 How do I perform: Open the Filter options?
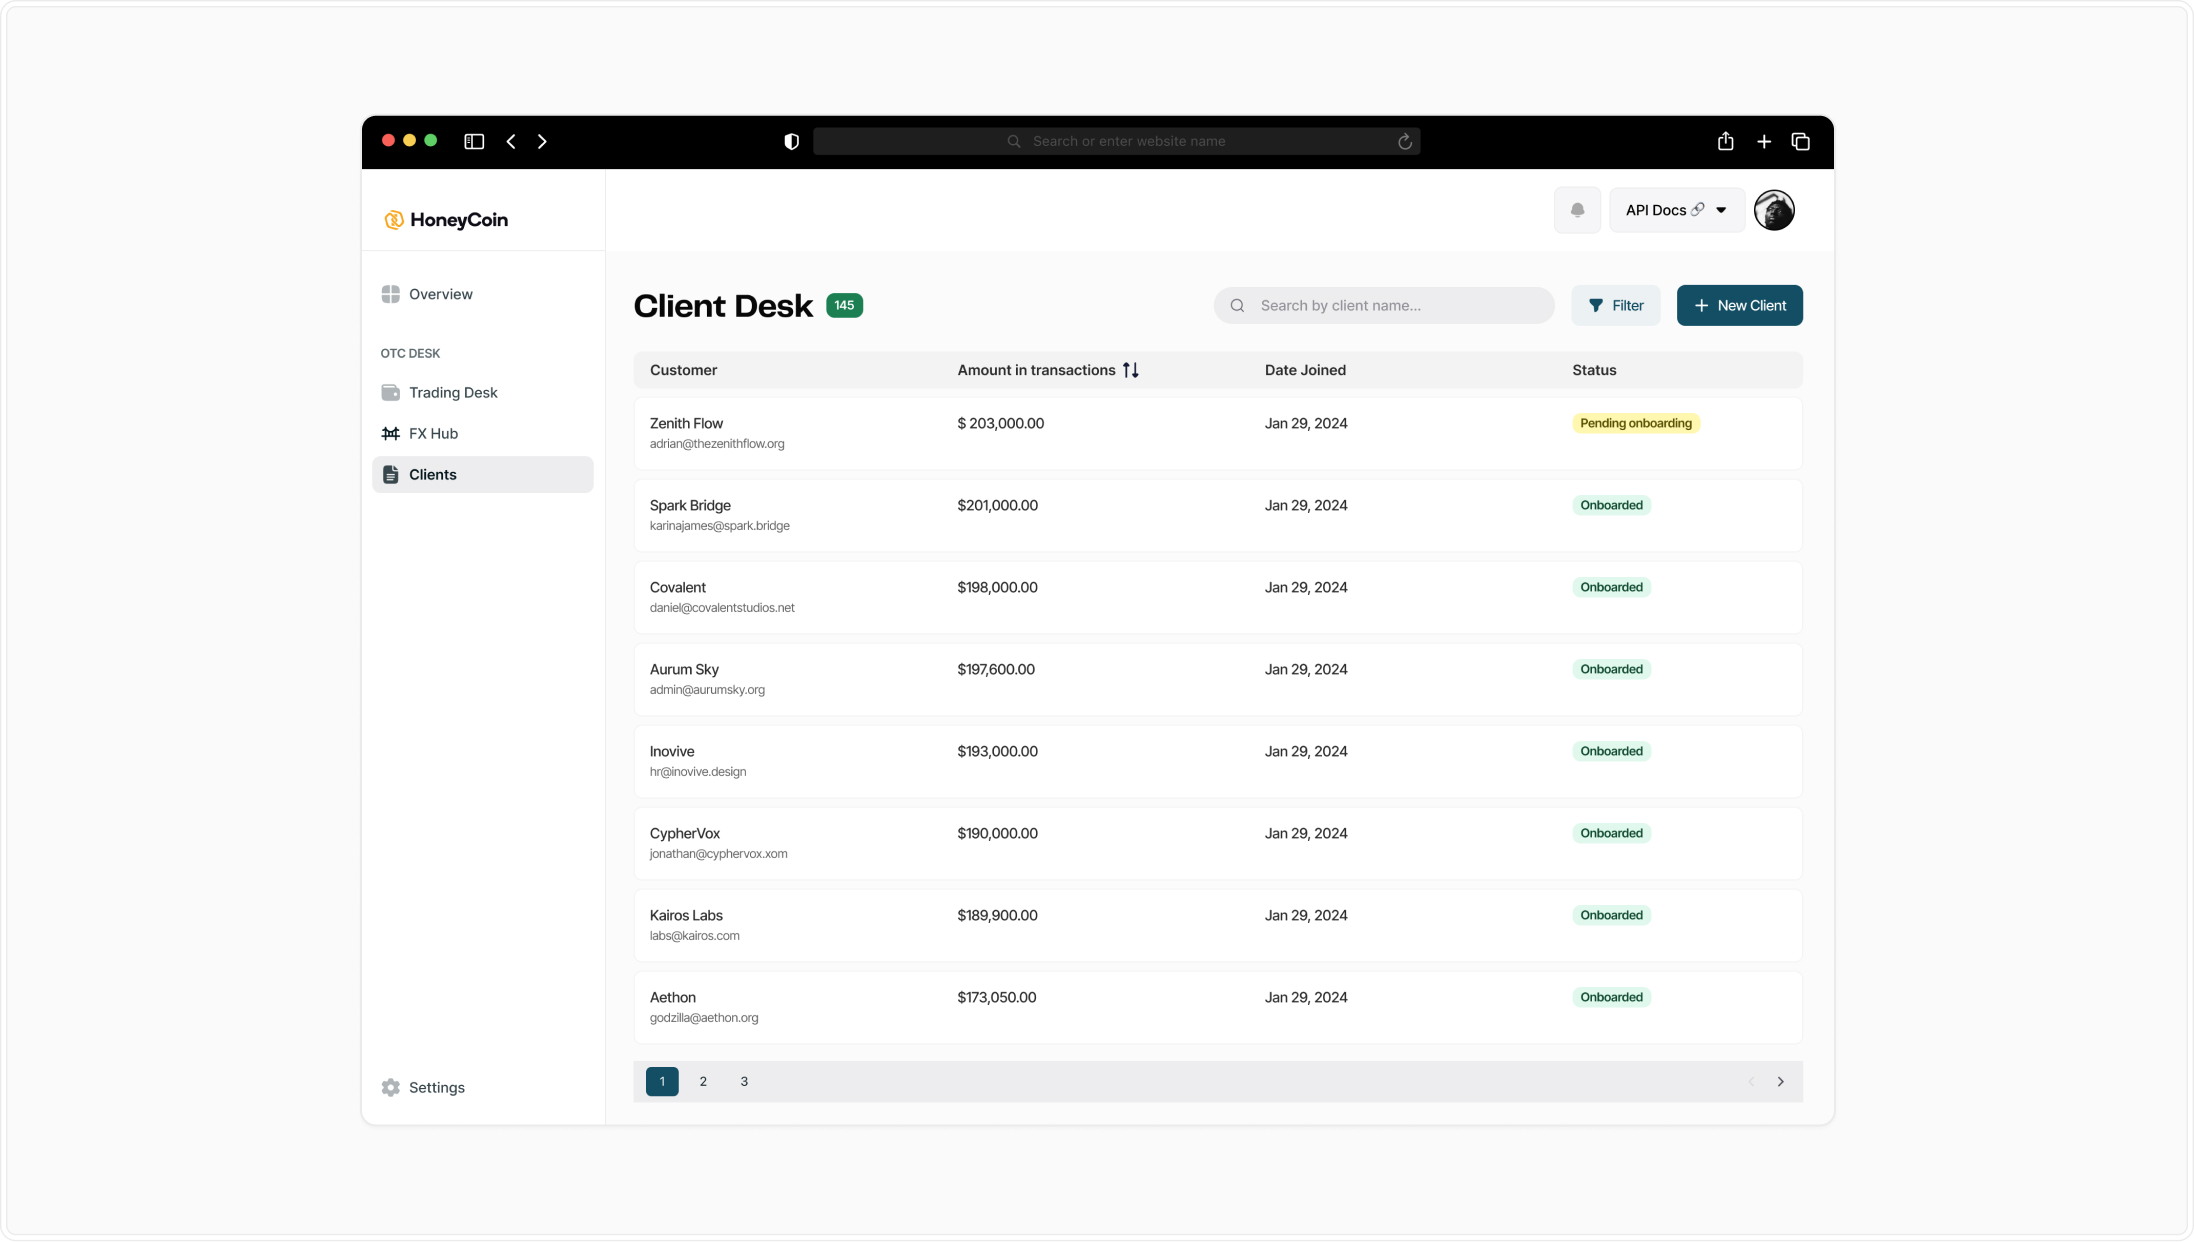[1615, 306]
